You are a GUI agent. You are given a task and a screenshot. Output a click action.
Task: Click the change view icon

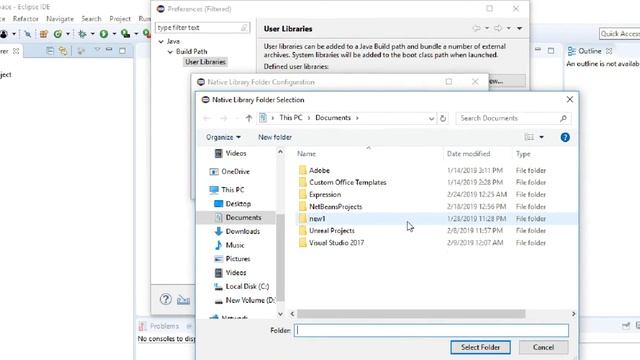529,137
